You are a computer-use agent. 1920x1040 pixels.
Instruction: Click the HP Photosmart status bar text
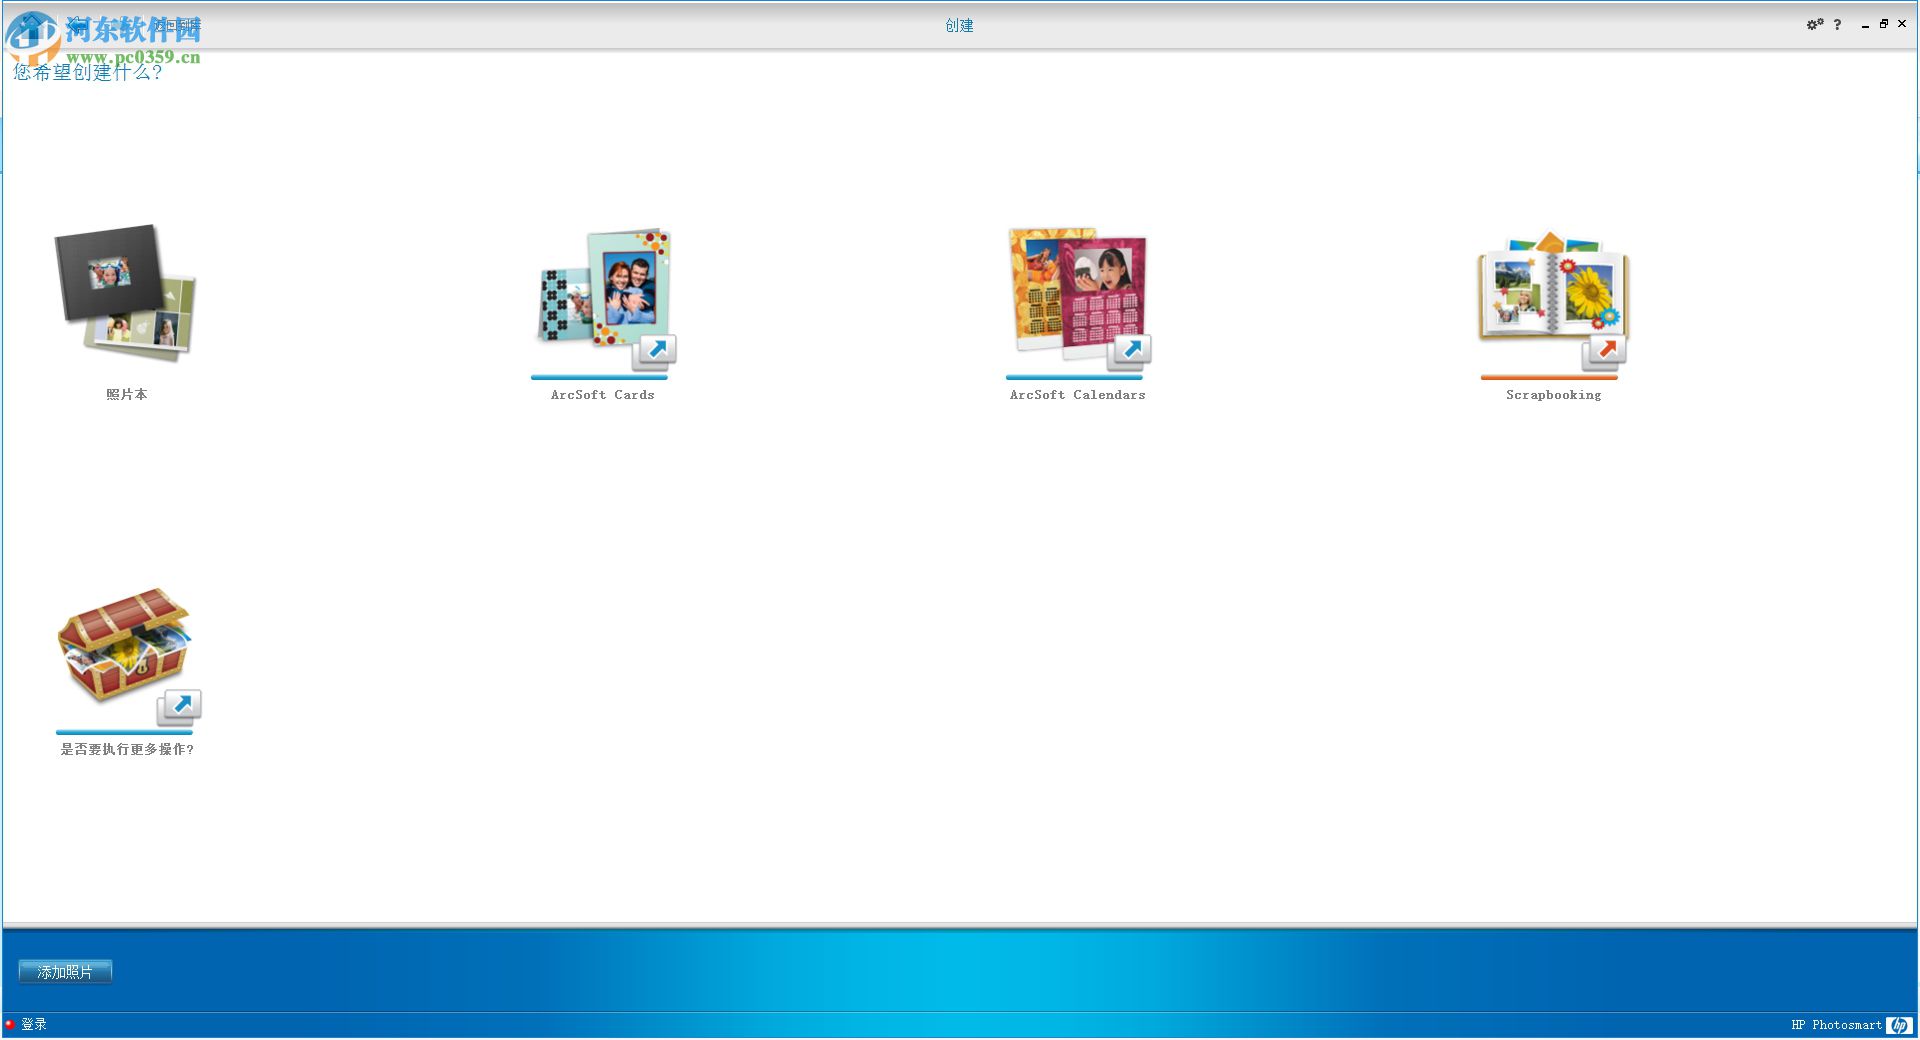pos(1836,1025)
